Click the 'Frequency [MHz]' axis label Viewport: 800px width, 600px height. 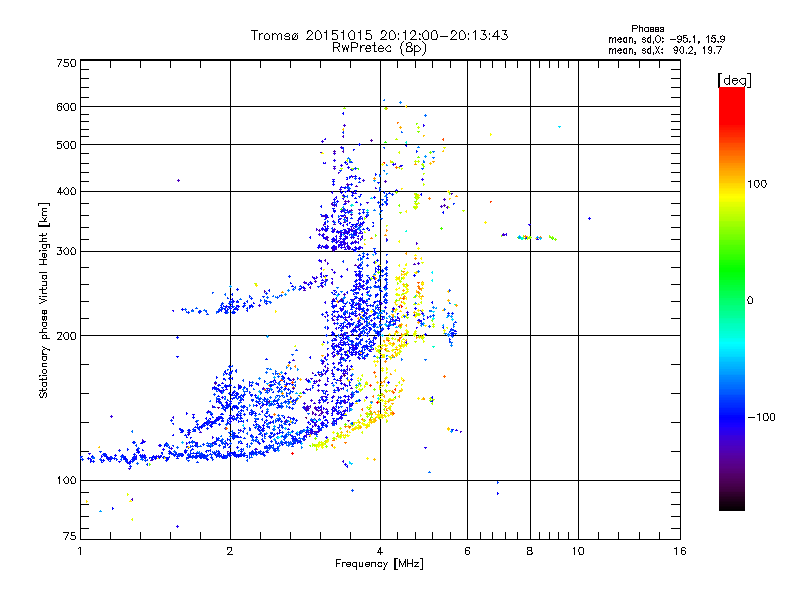coord(379,564)
